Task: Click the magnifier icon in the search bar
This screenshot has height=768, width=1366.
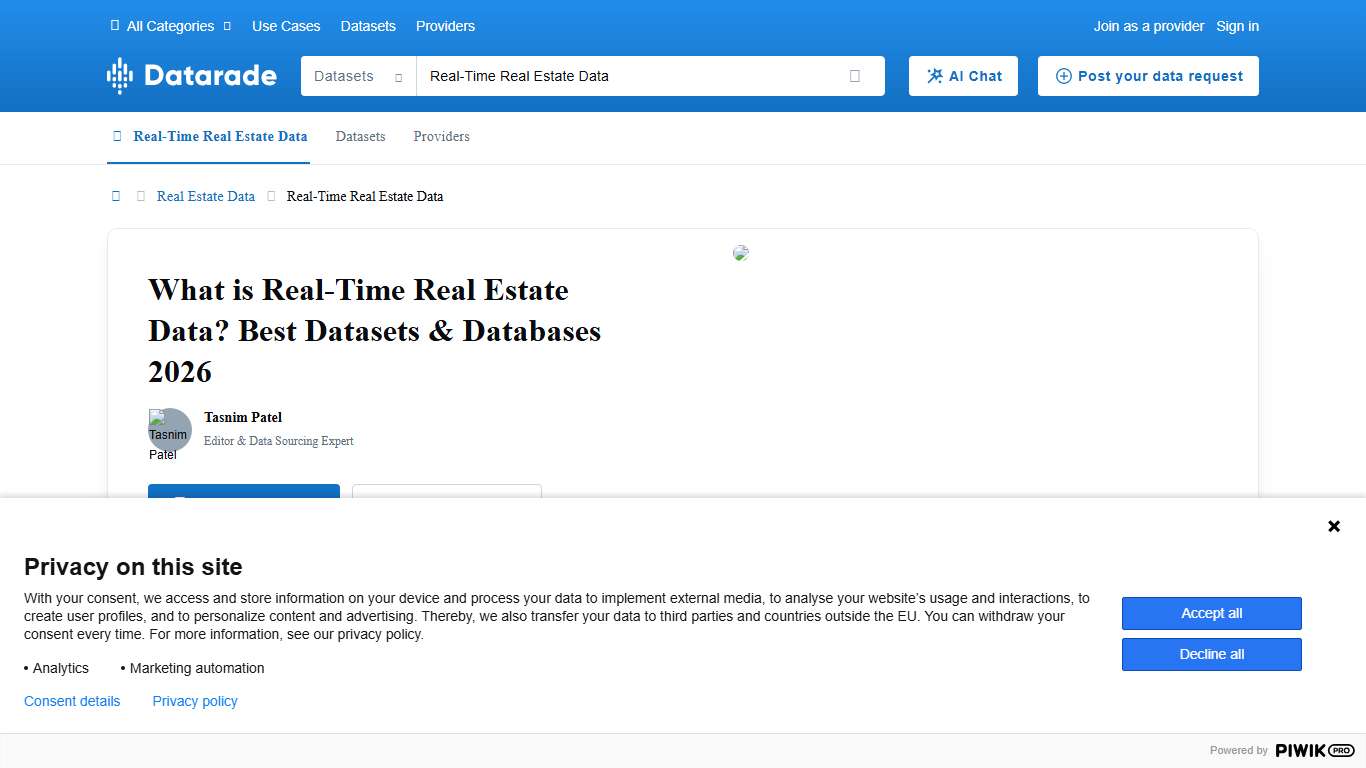Action: click(x=855, y=75)
